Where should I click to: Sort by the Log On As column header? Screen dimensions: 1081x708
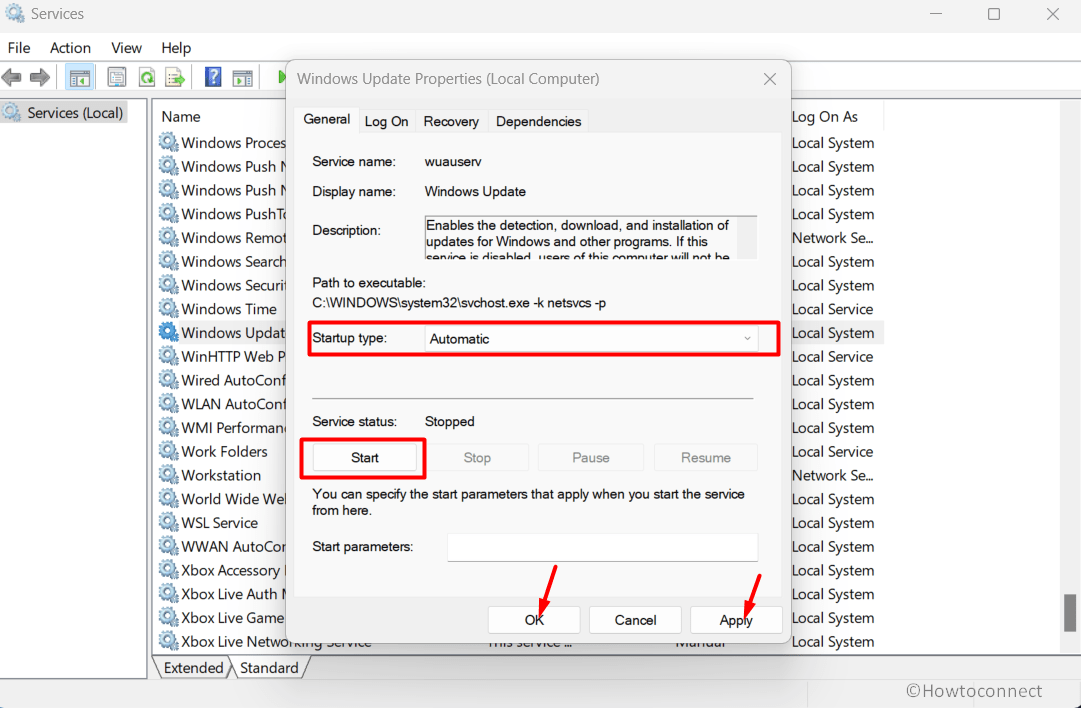coord(825,117)
